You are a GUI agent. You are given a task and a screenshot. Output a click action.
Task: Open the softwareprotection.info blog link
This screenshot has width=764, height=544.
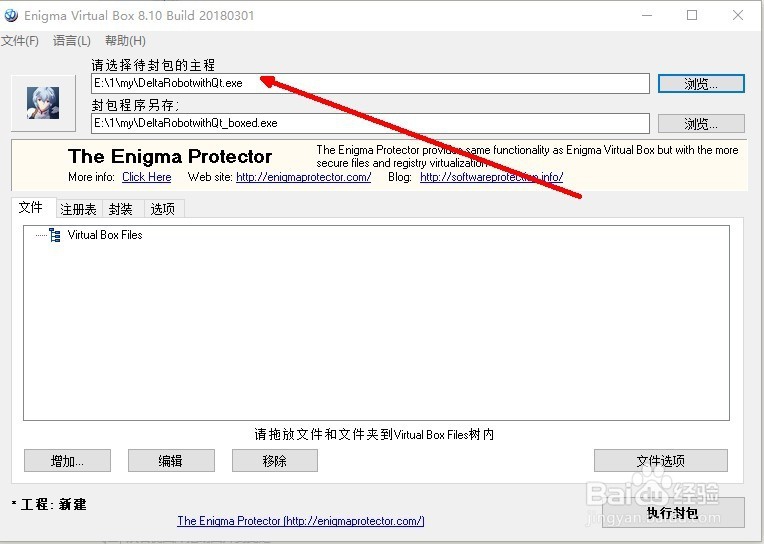(492, 177)
